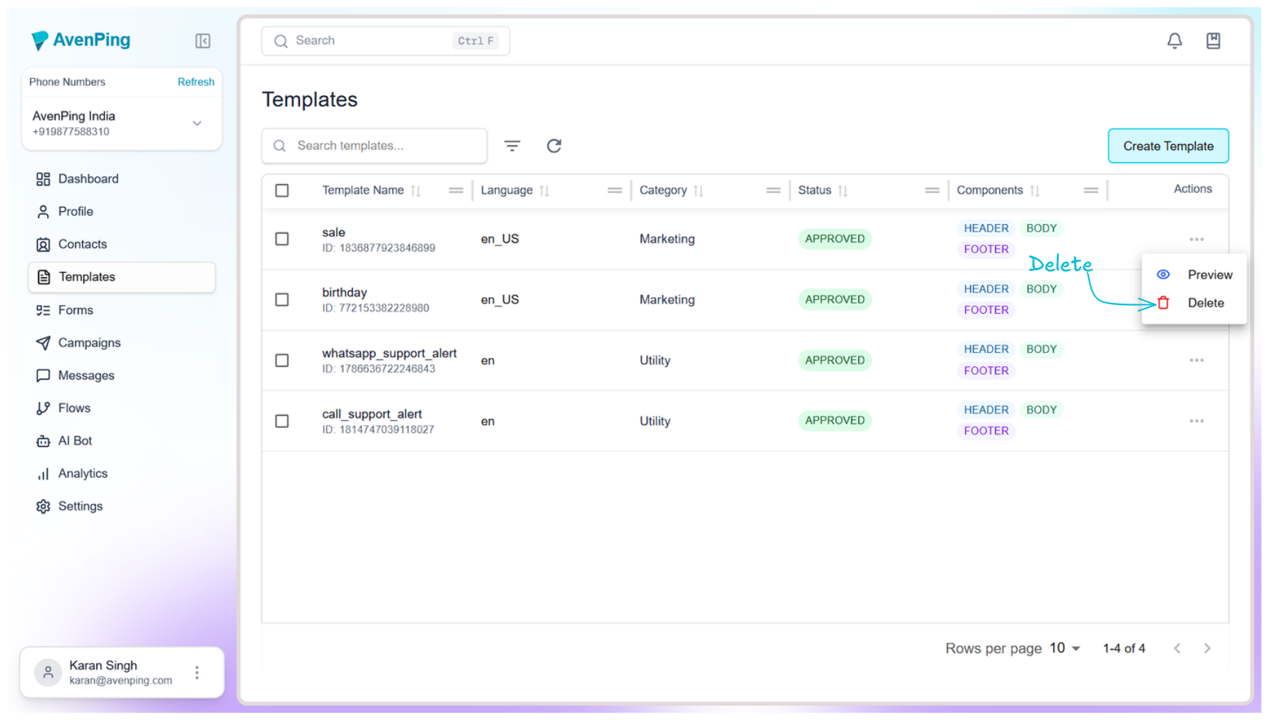The height and width of the screenshot is (720, 1268).
Task: Tick the whatsapp_support_alert row checkbox
Action: (282, 360)
